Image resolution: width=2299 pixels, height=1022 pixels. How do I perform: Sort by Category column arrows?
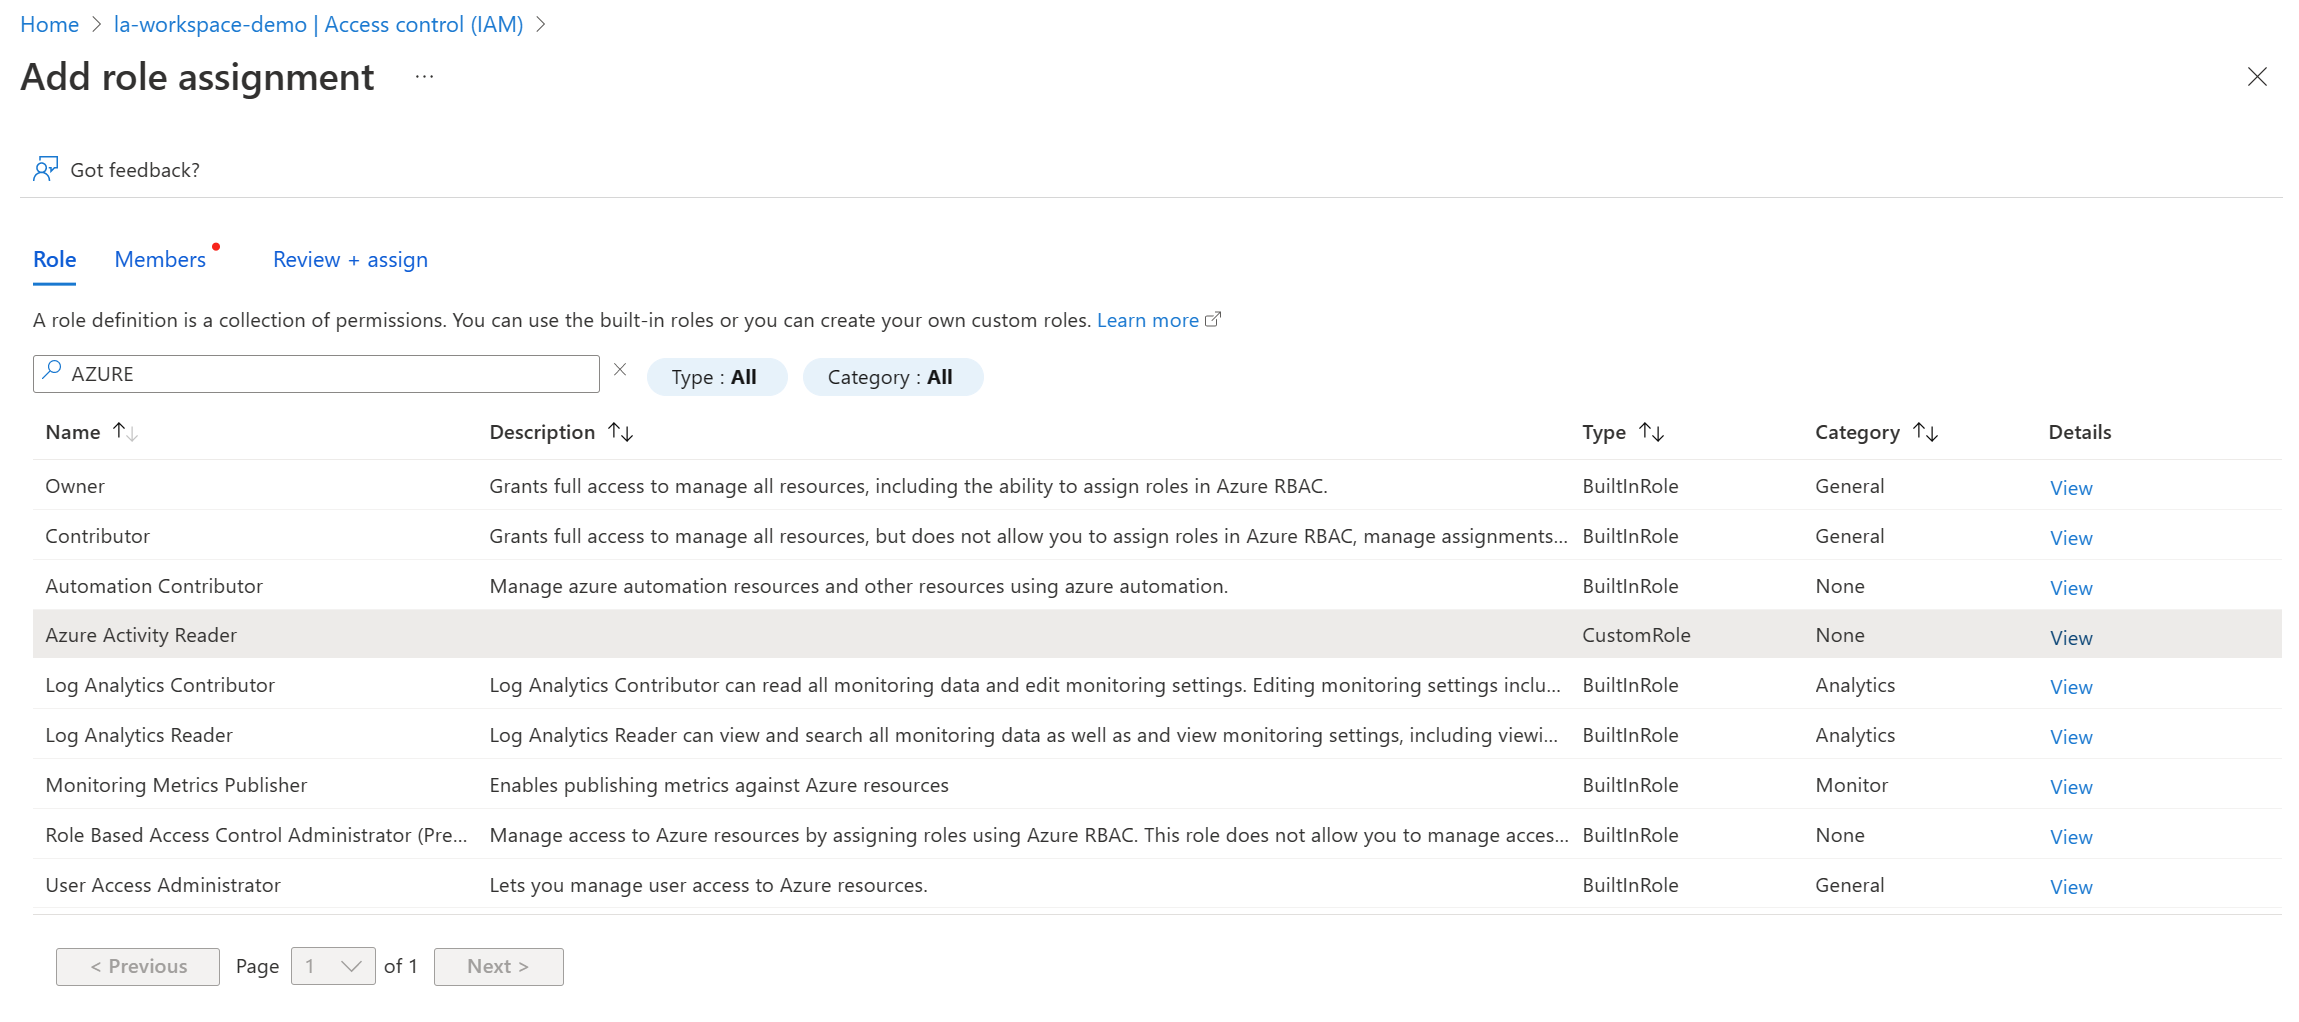[1925, 432]
